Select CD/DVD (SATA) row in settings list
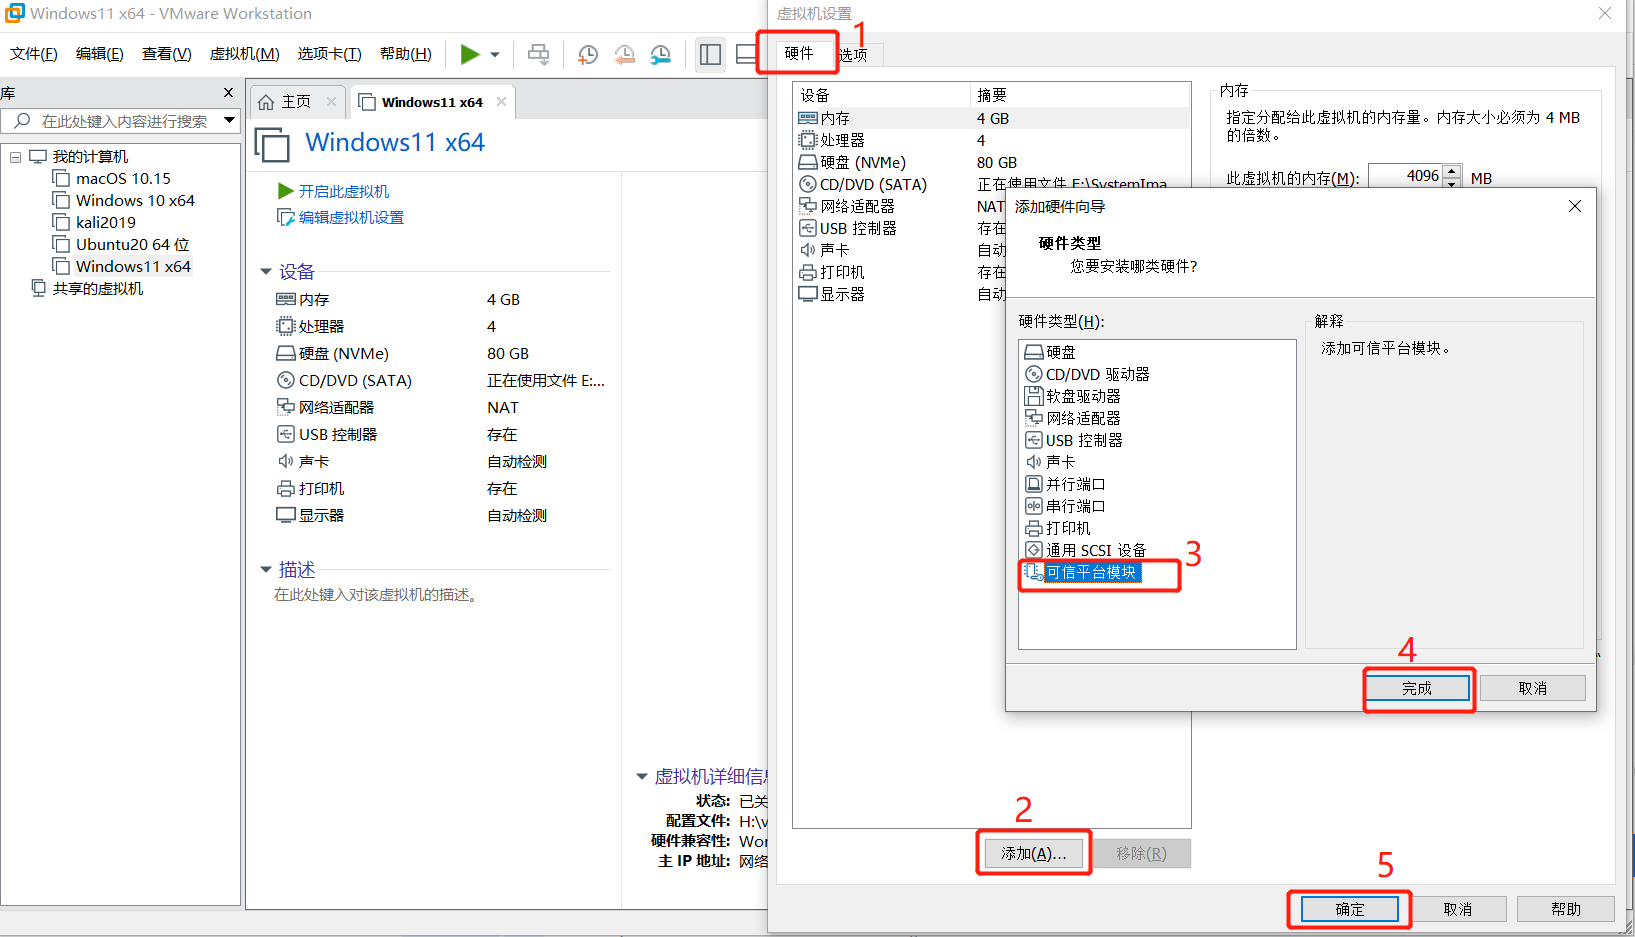Image resolution: width=1635 pixels, height=937 pixels. (x=992, y=184)
